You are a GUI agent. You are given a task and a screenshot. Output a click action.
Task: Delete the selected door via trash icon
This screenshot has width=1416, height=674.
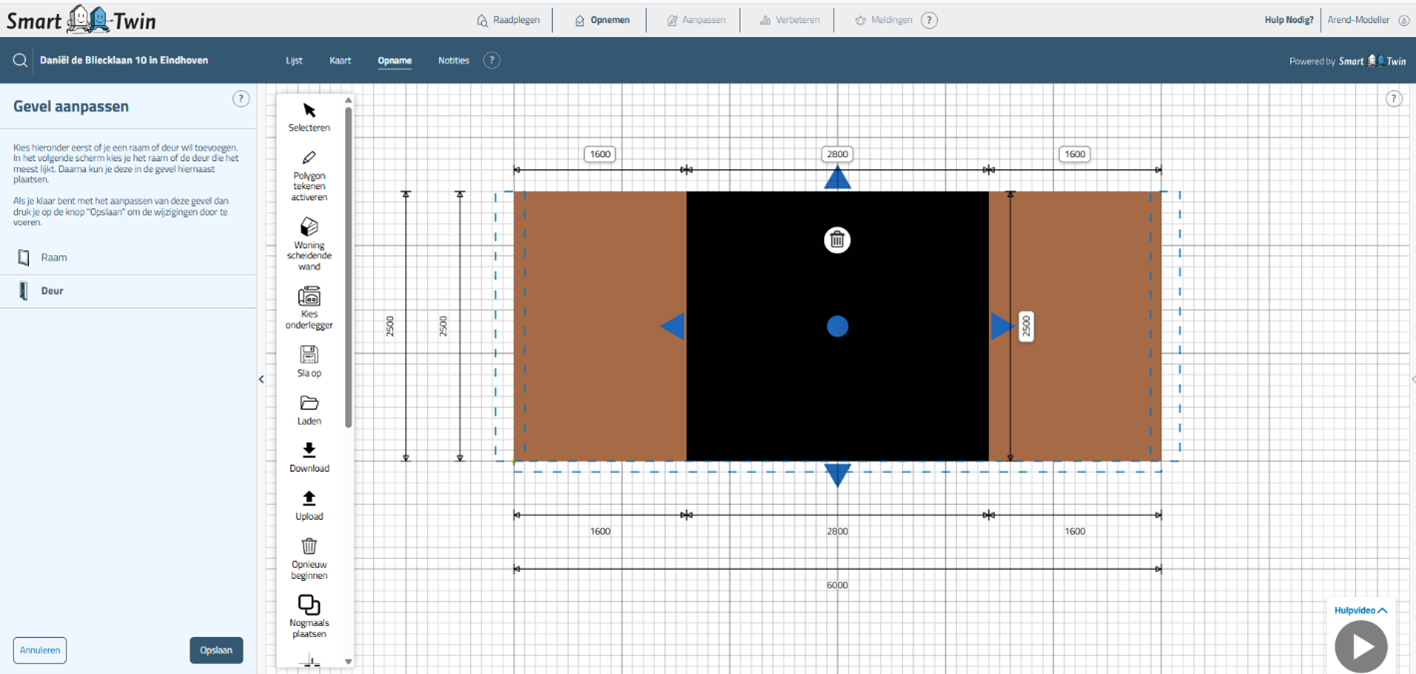pos(837,240)
